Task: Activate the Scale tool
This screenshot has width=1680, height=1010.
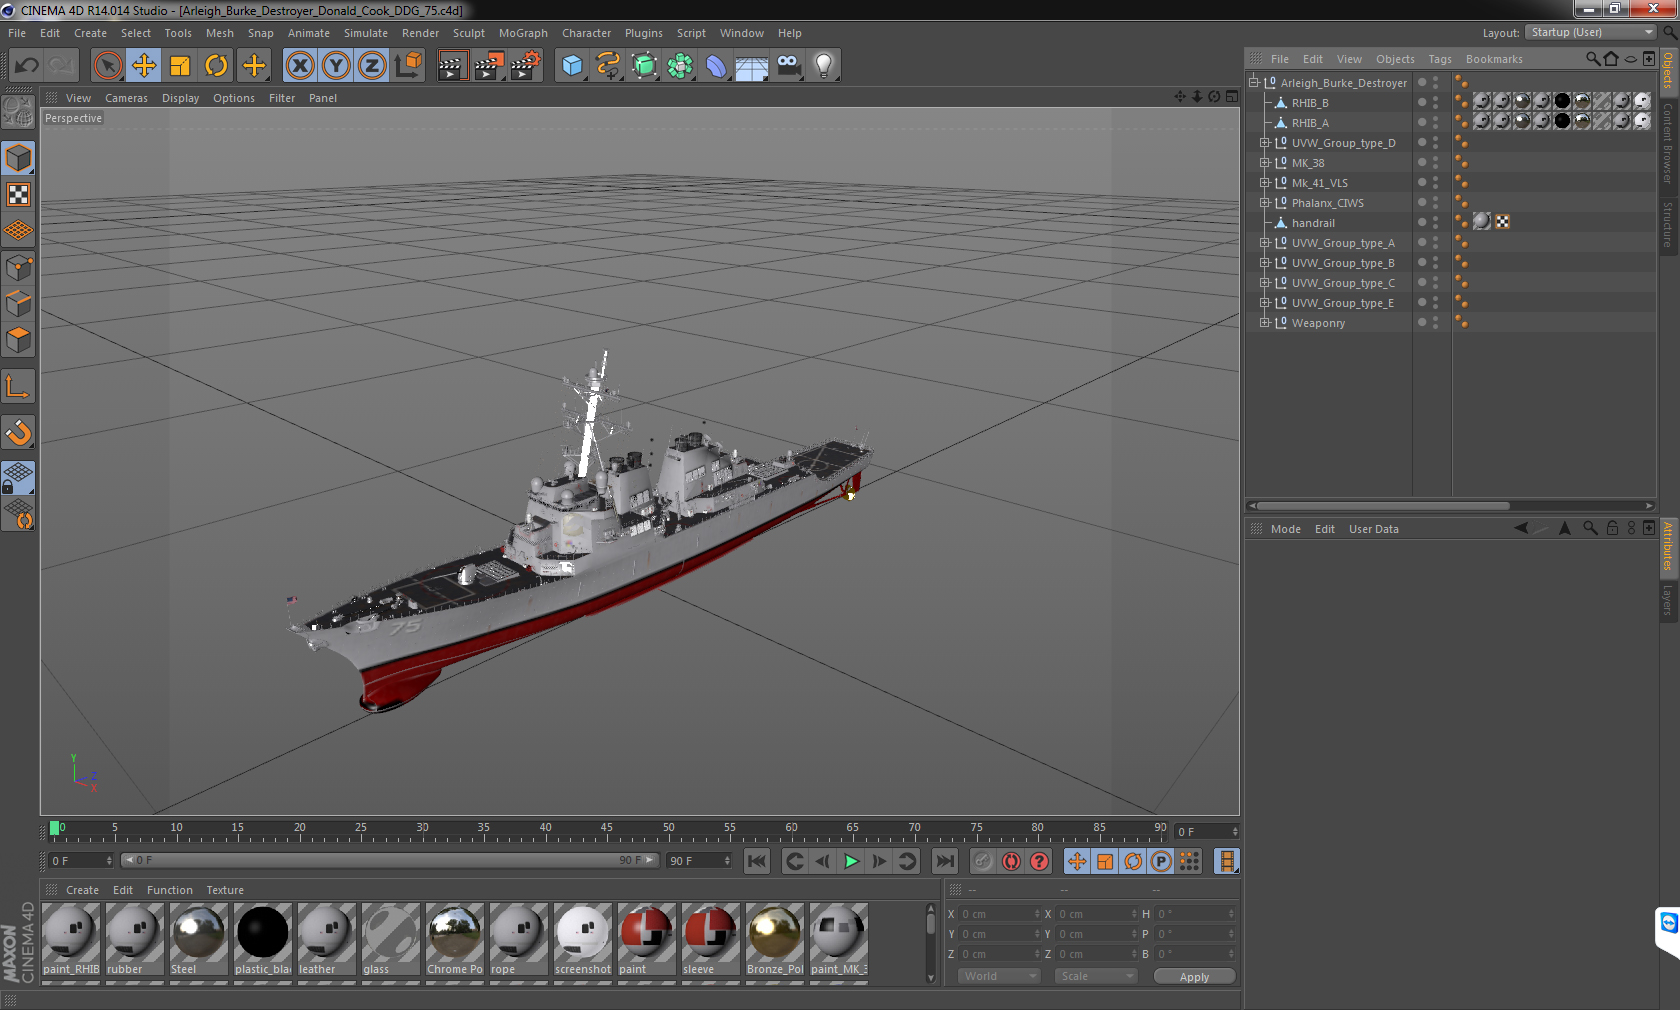Action: pos(180,66)
